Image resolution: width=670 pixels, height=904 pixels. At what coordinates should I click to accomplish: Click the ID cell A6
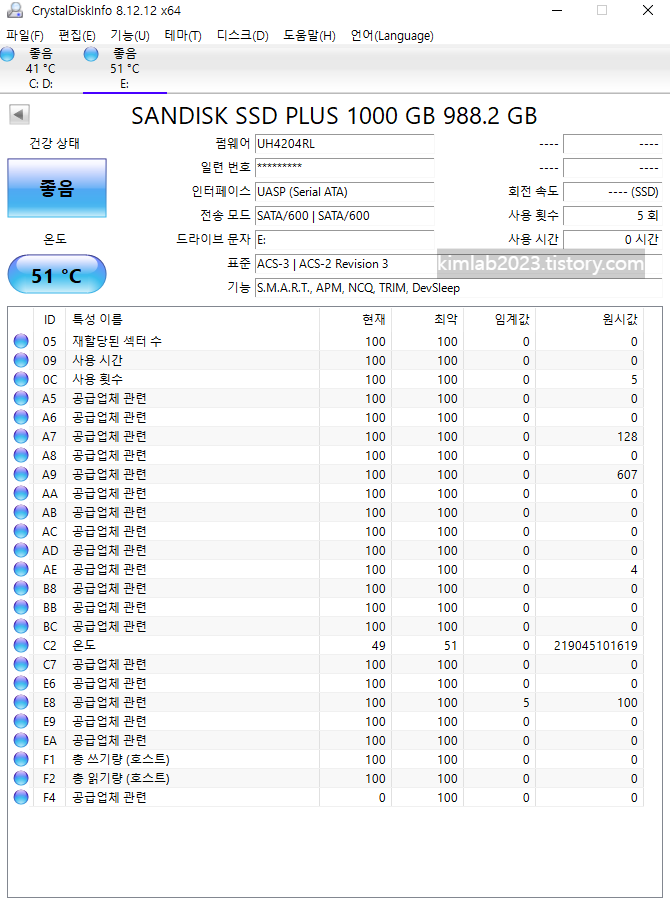tap(50, 417)
